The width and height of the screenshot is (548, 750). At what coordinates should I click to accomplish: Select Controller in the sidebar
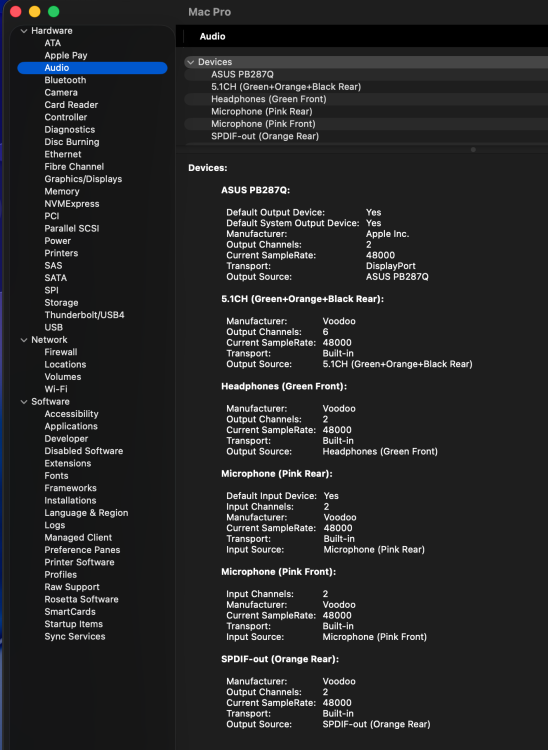click(x=66, y=117)
